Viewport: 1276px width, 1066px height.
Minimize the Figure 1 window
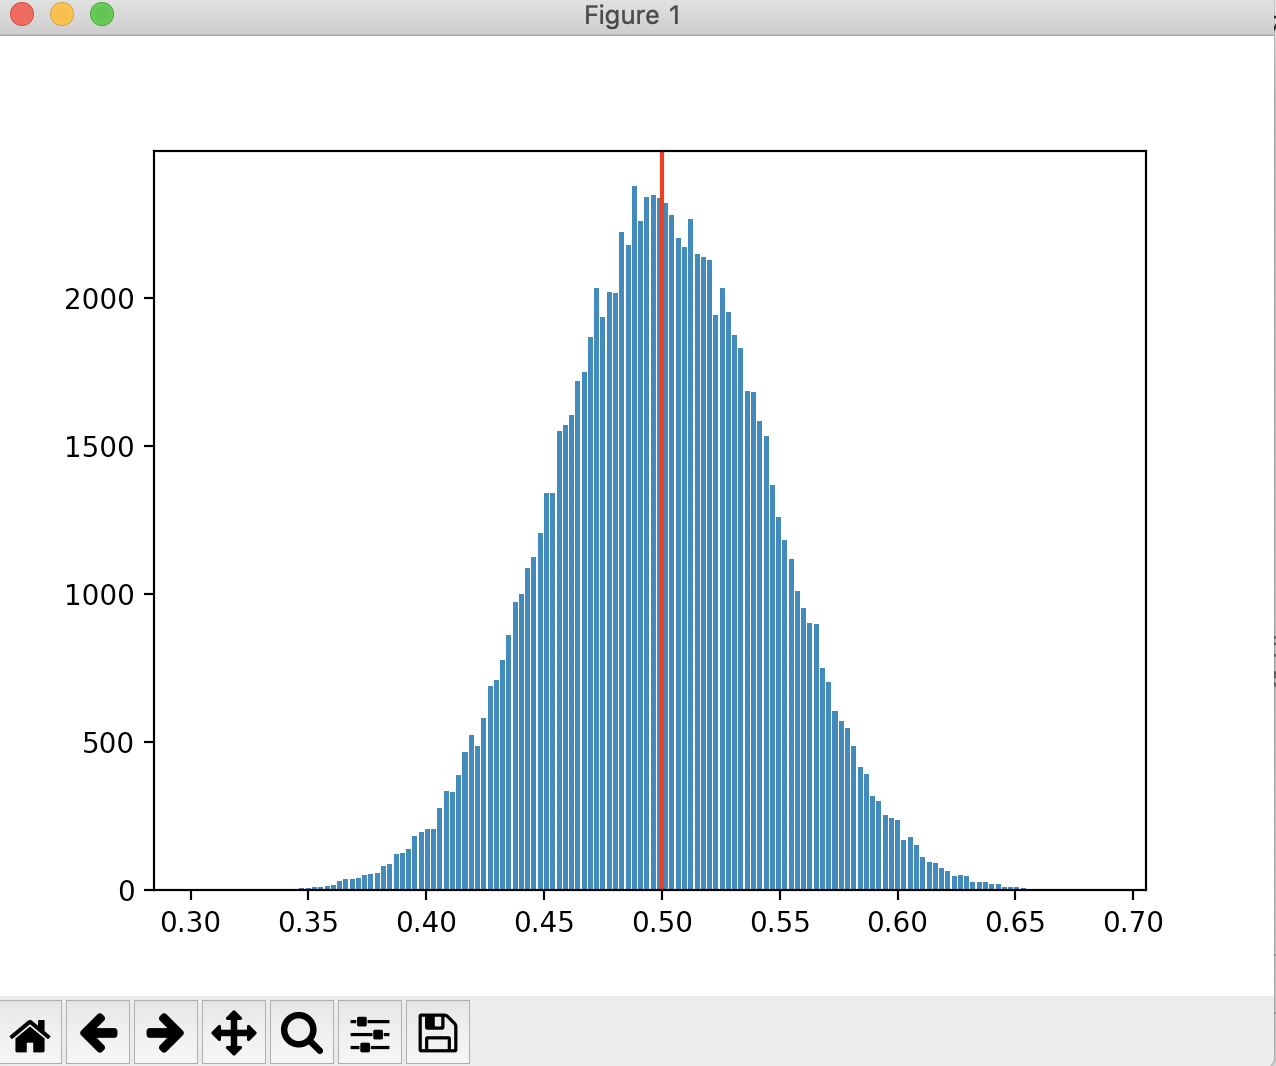[x=62, y=14]
